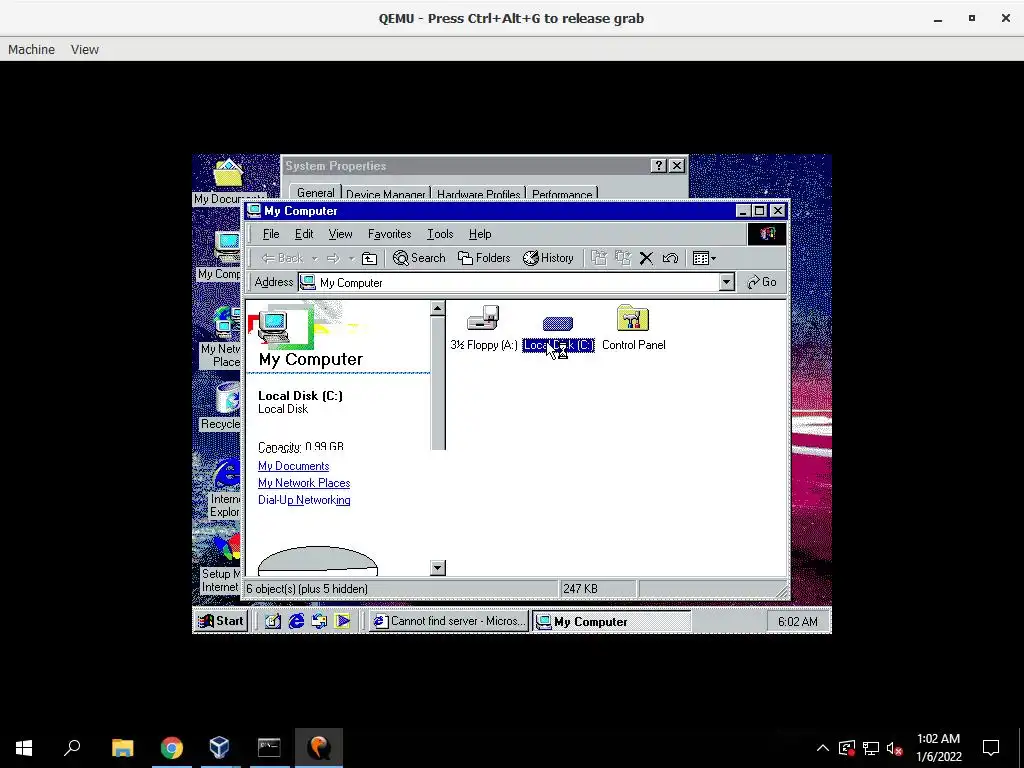The width and height of the screenshot is (1024, 768).
Task: Open the Views toolbar dropdown
Action: pos(704,259)
